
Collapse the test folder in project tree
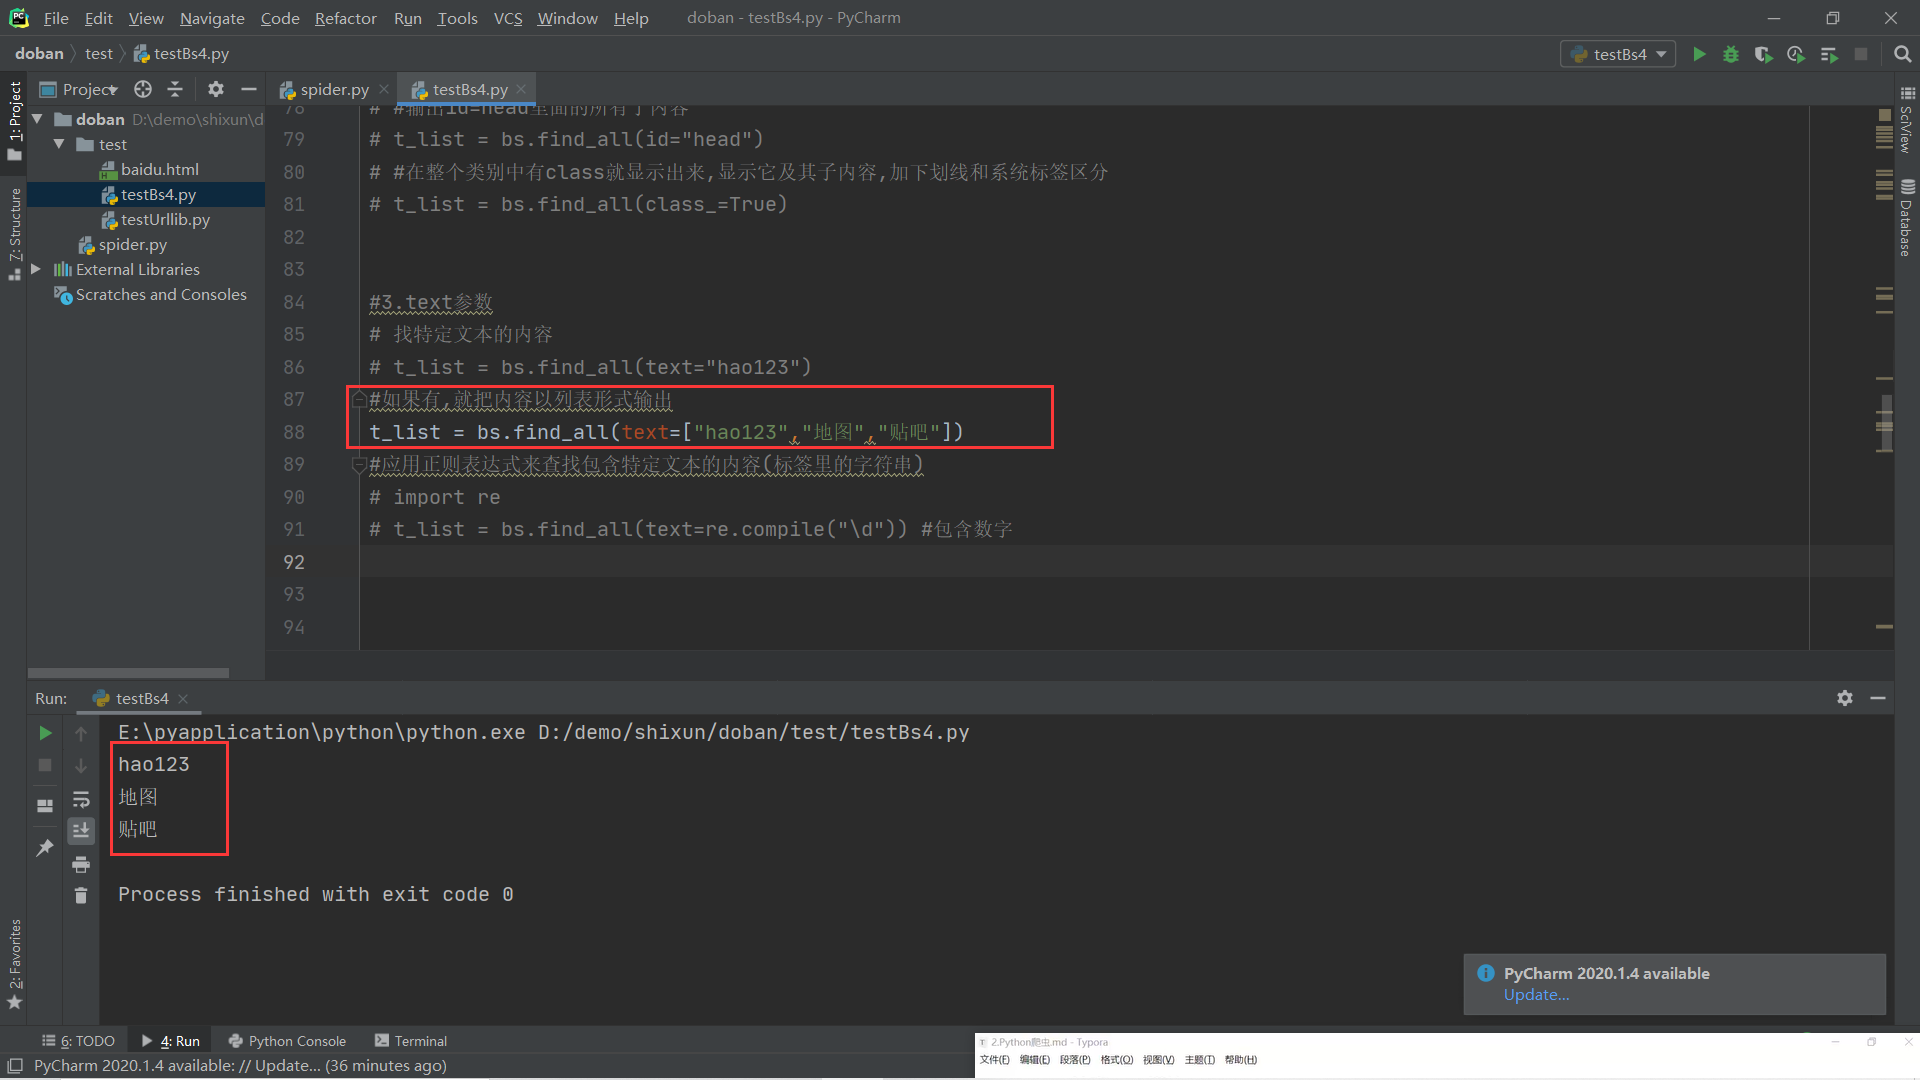point(59,144)
